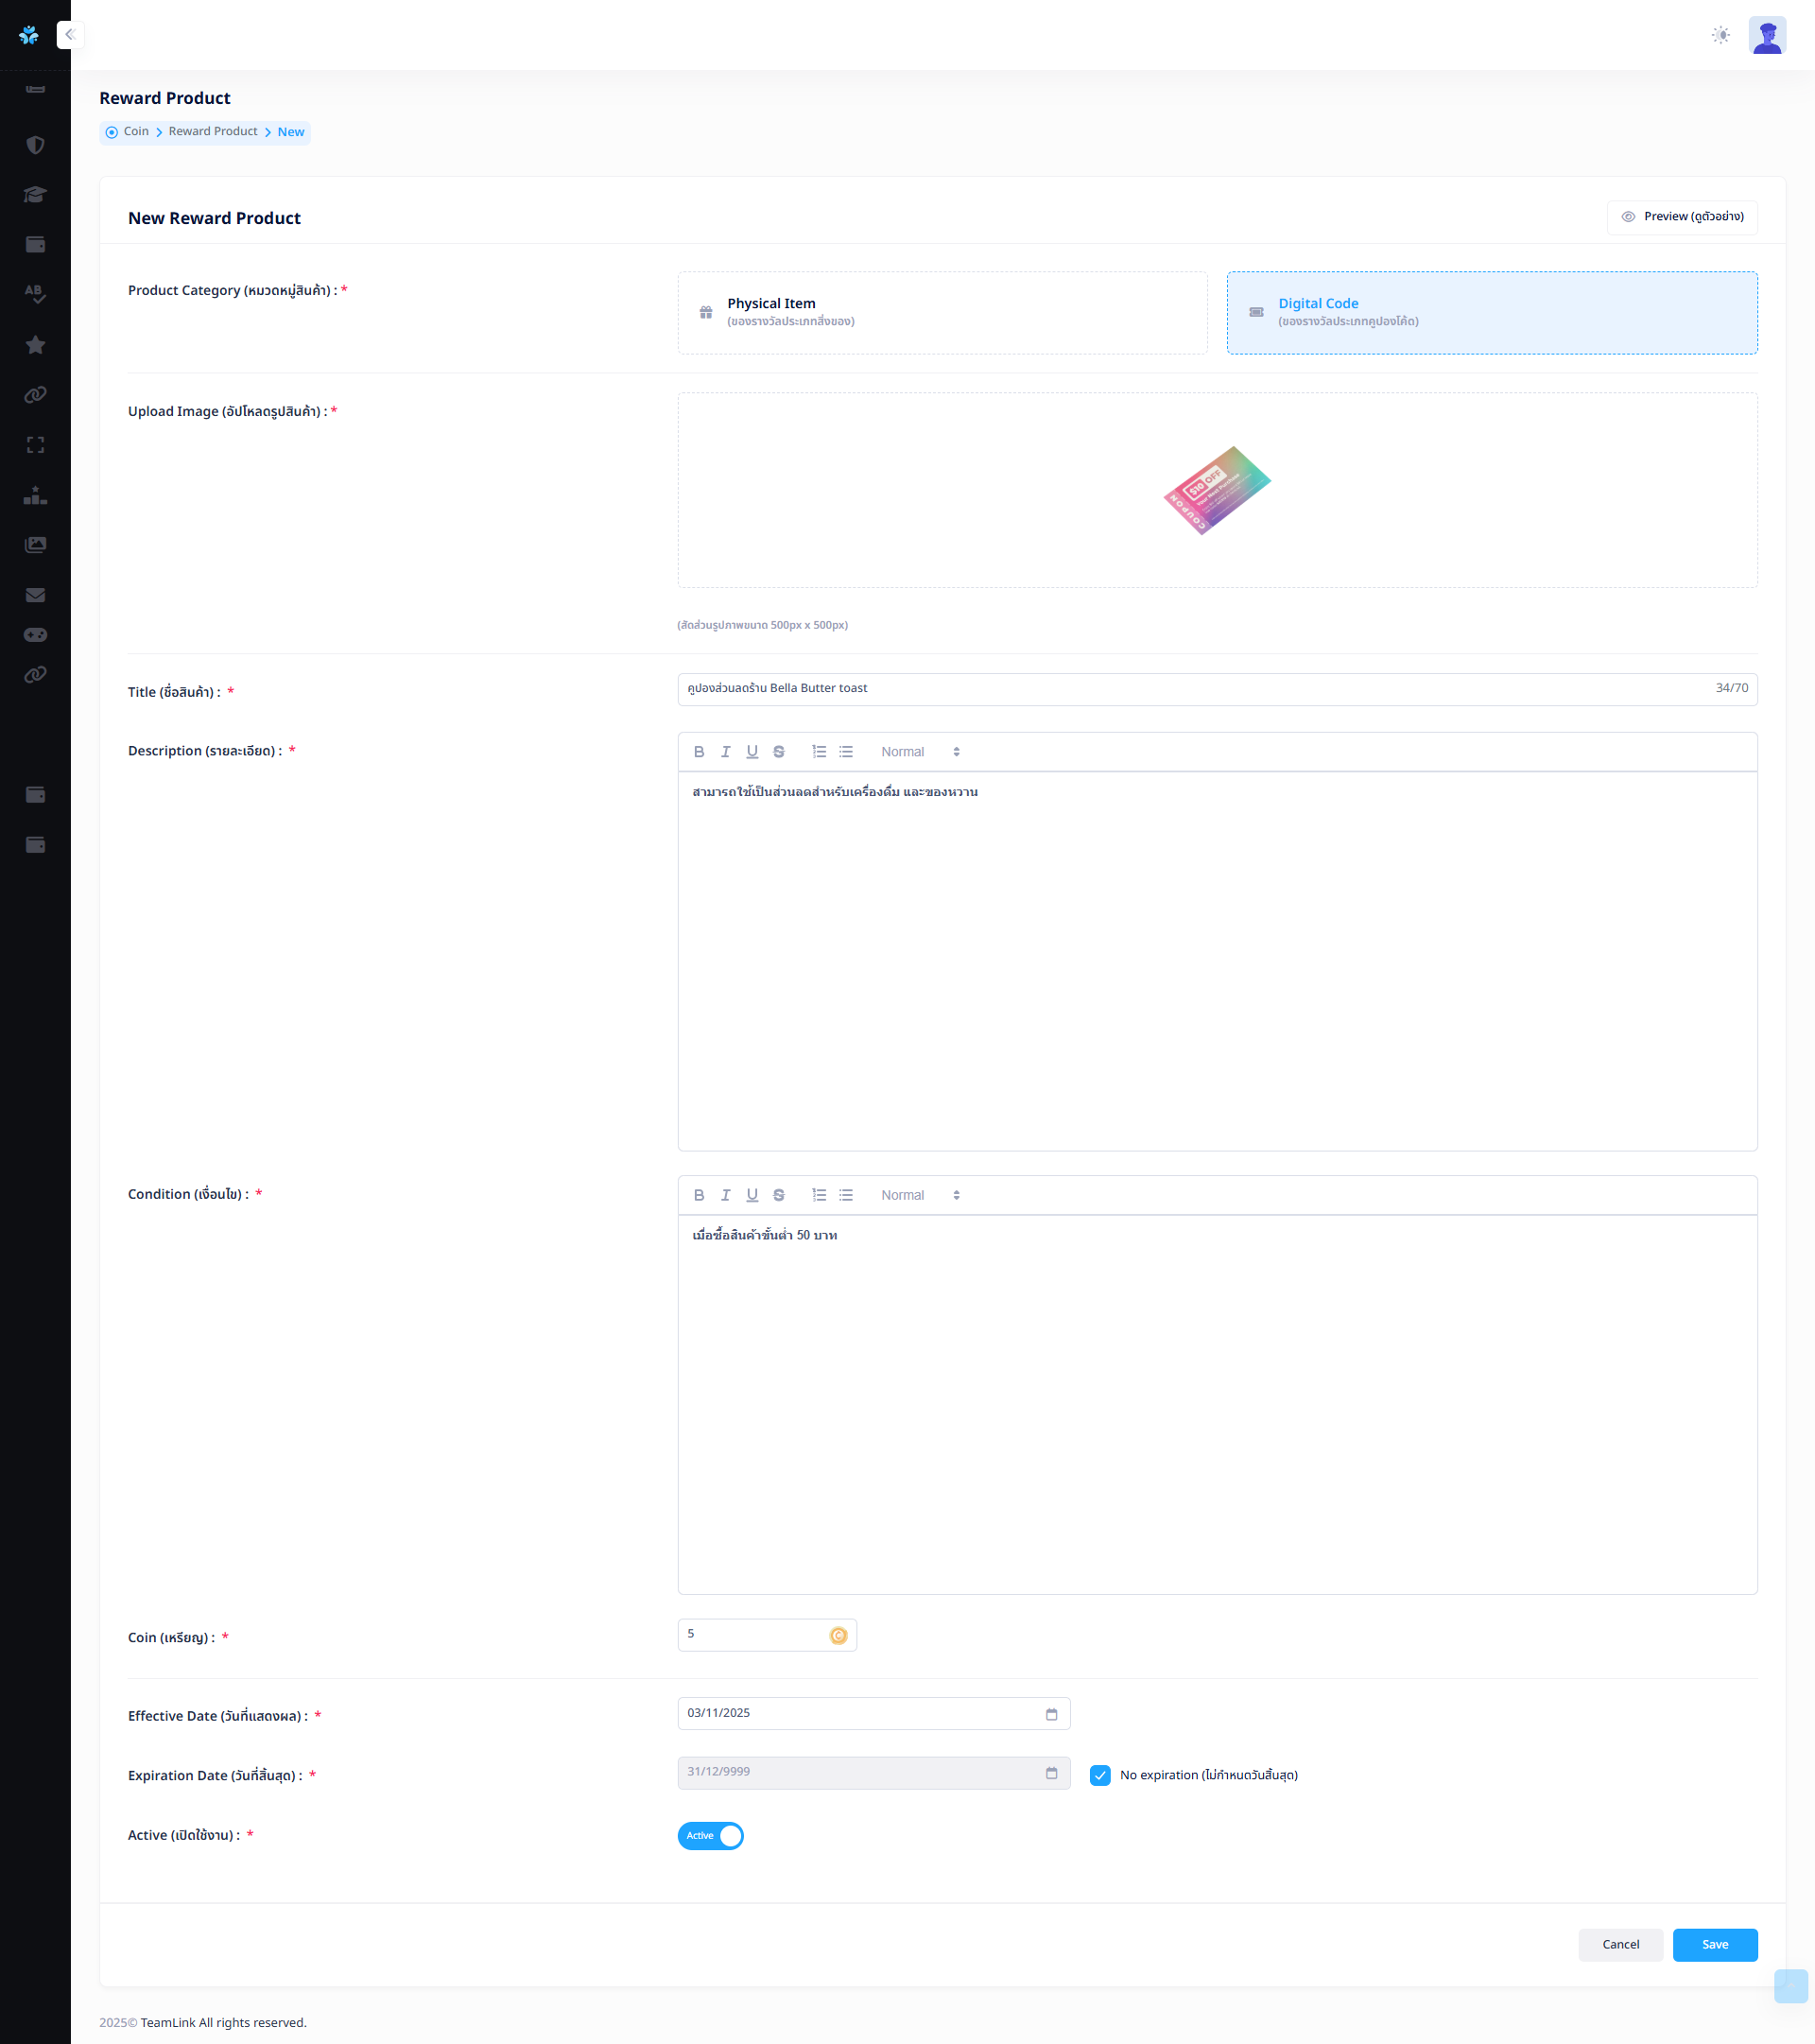Apply strikethrough in Description editor toolbar
Viewport: 1815px width, 2044px height.
tap(779, 752)
